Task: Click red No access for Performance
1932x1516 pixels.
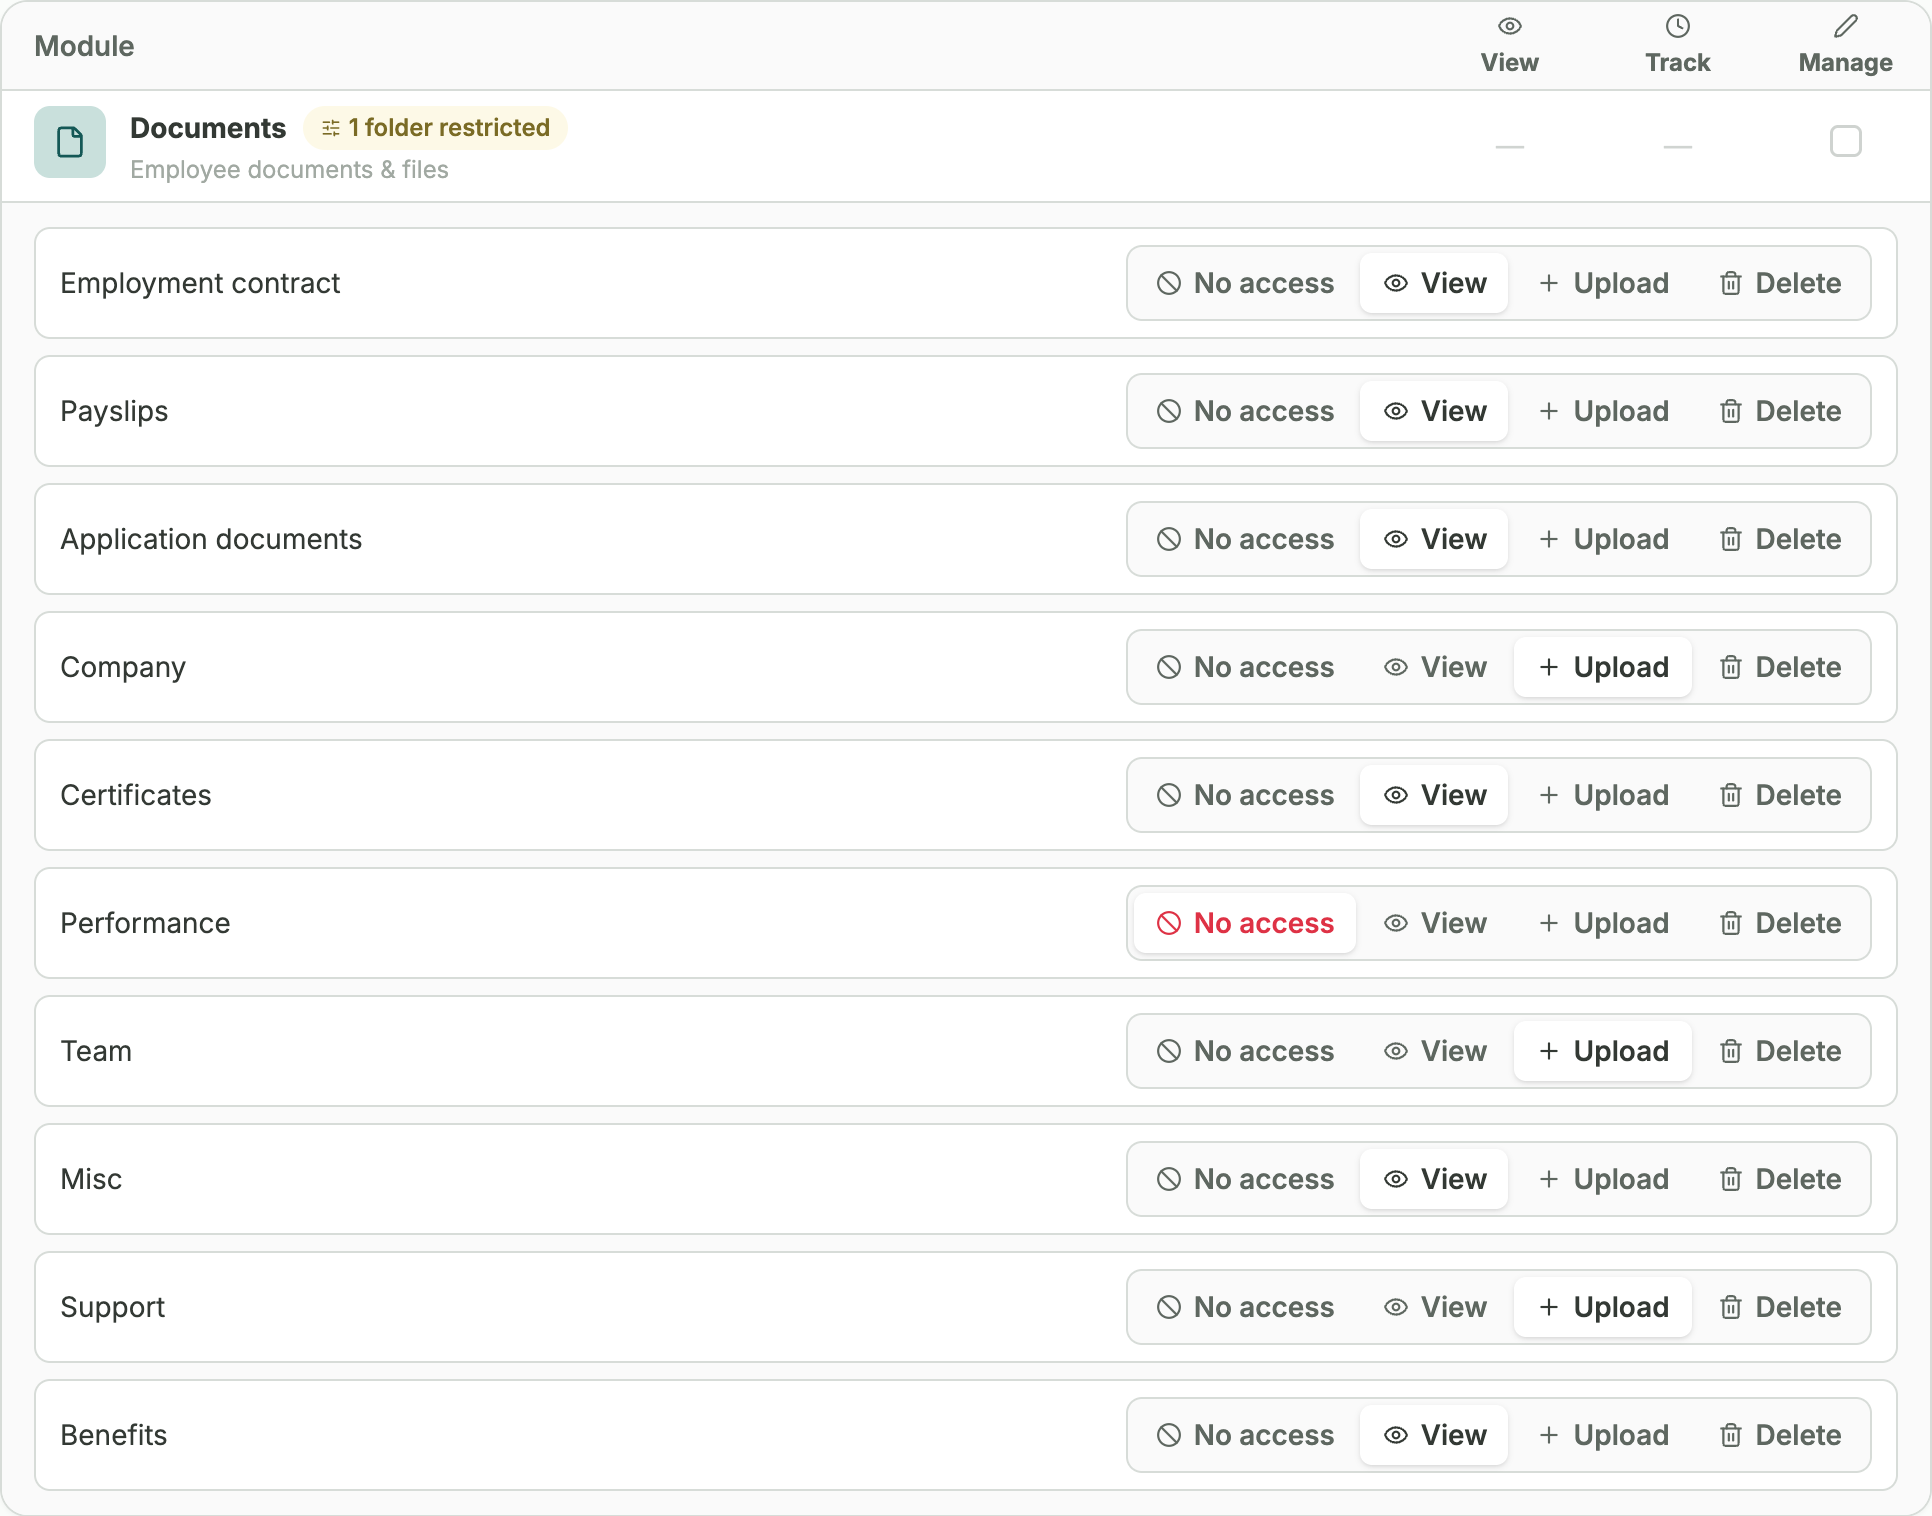Action: (1245, 923)
